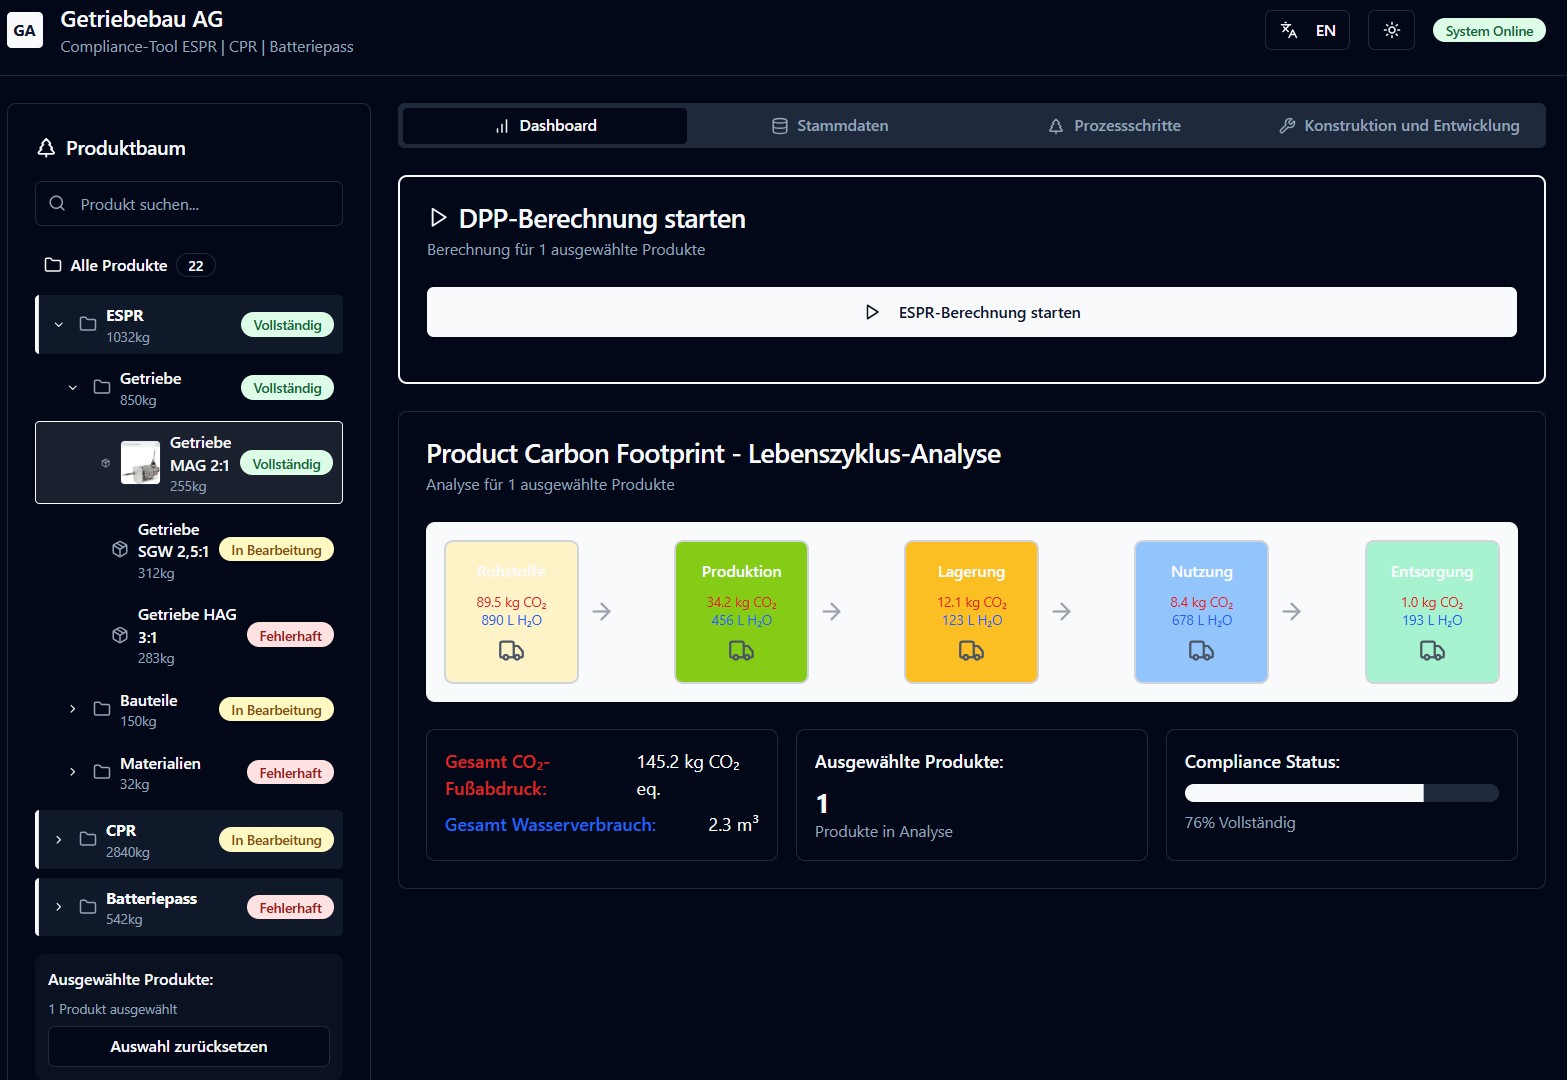The height and width of the screenshot is (1080, 1567).
Task: Click the cube icon beside Getriebe SGW 2,5:1
Action: pyautogui.click(x=120, y=550)
